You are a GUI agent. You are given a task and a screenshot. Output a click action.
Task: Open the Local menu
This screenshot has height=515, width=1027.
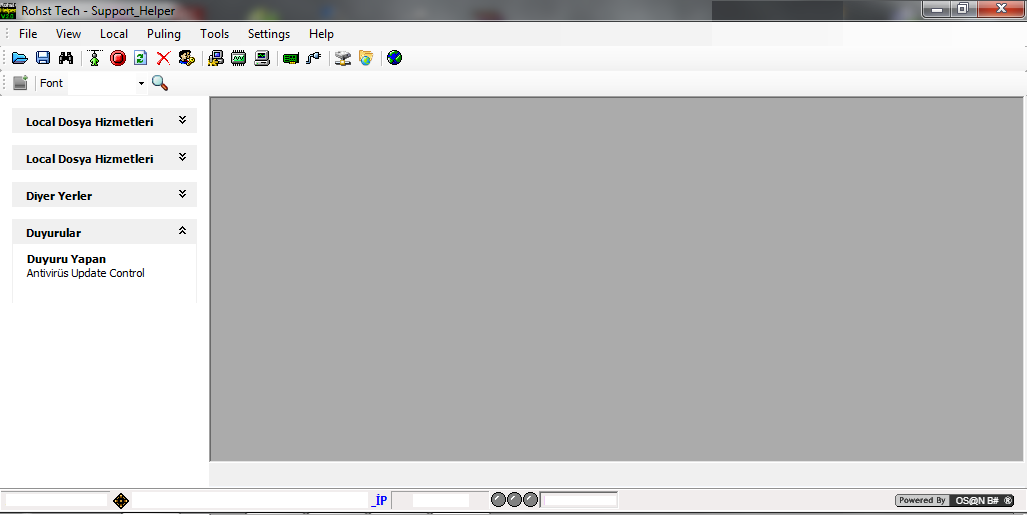(114, 34)
